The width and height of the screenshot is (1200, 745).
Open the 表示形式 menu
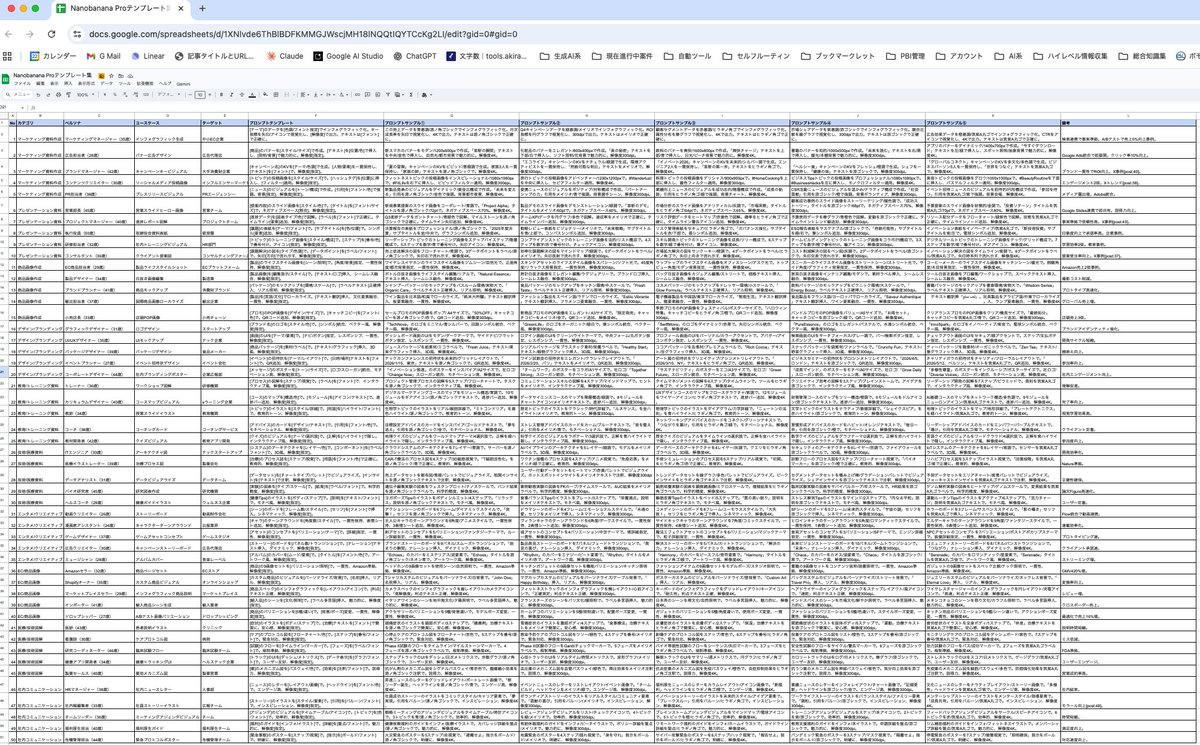click(x=86, y=84)
